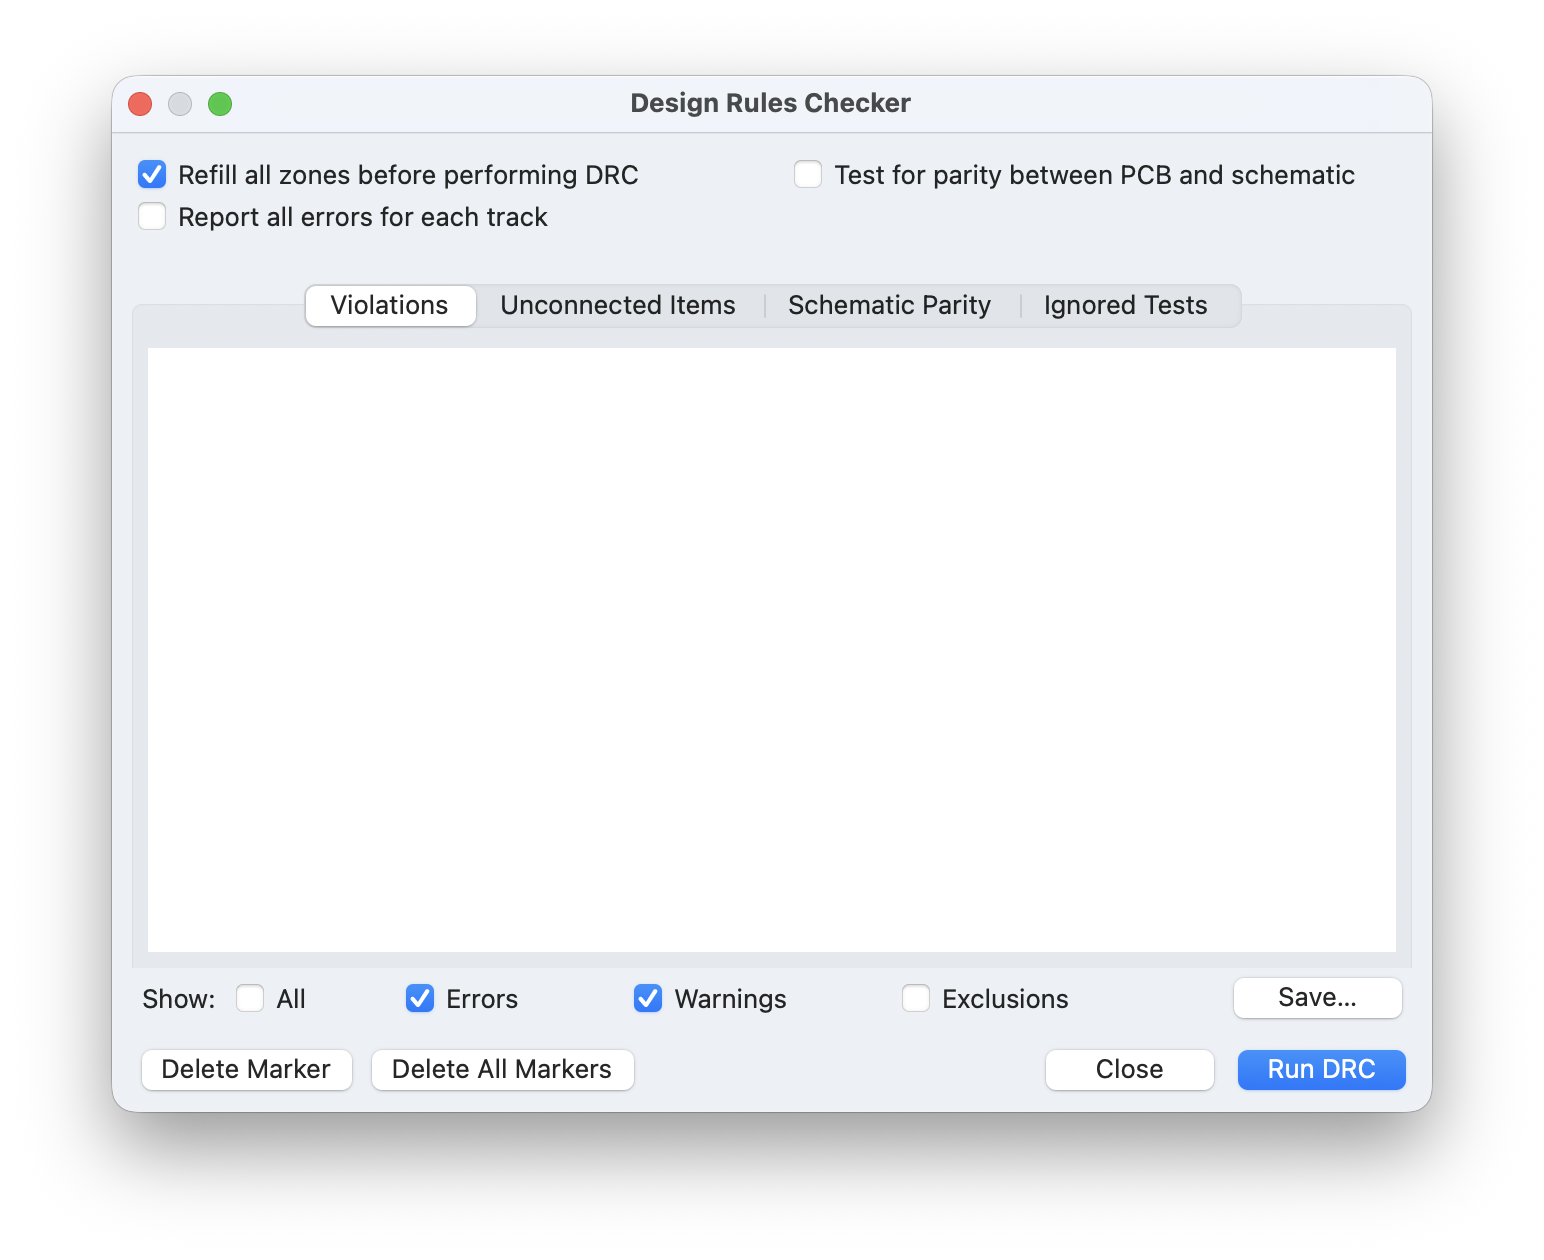1544x1260 pixels.
Task: Click the Save... button
Action: pos(1317,998)
